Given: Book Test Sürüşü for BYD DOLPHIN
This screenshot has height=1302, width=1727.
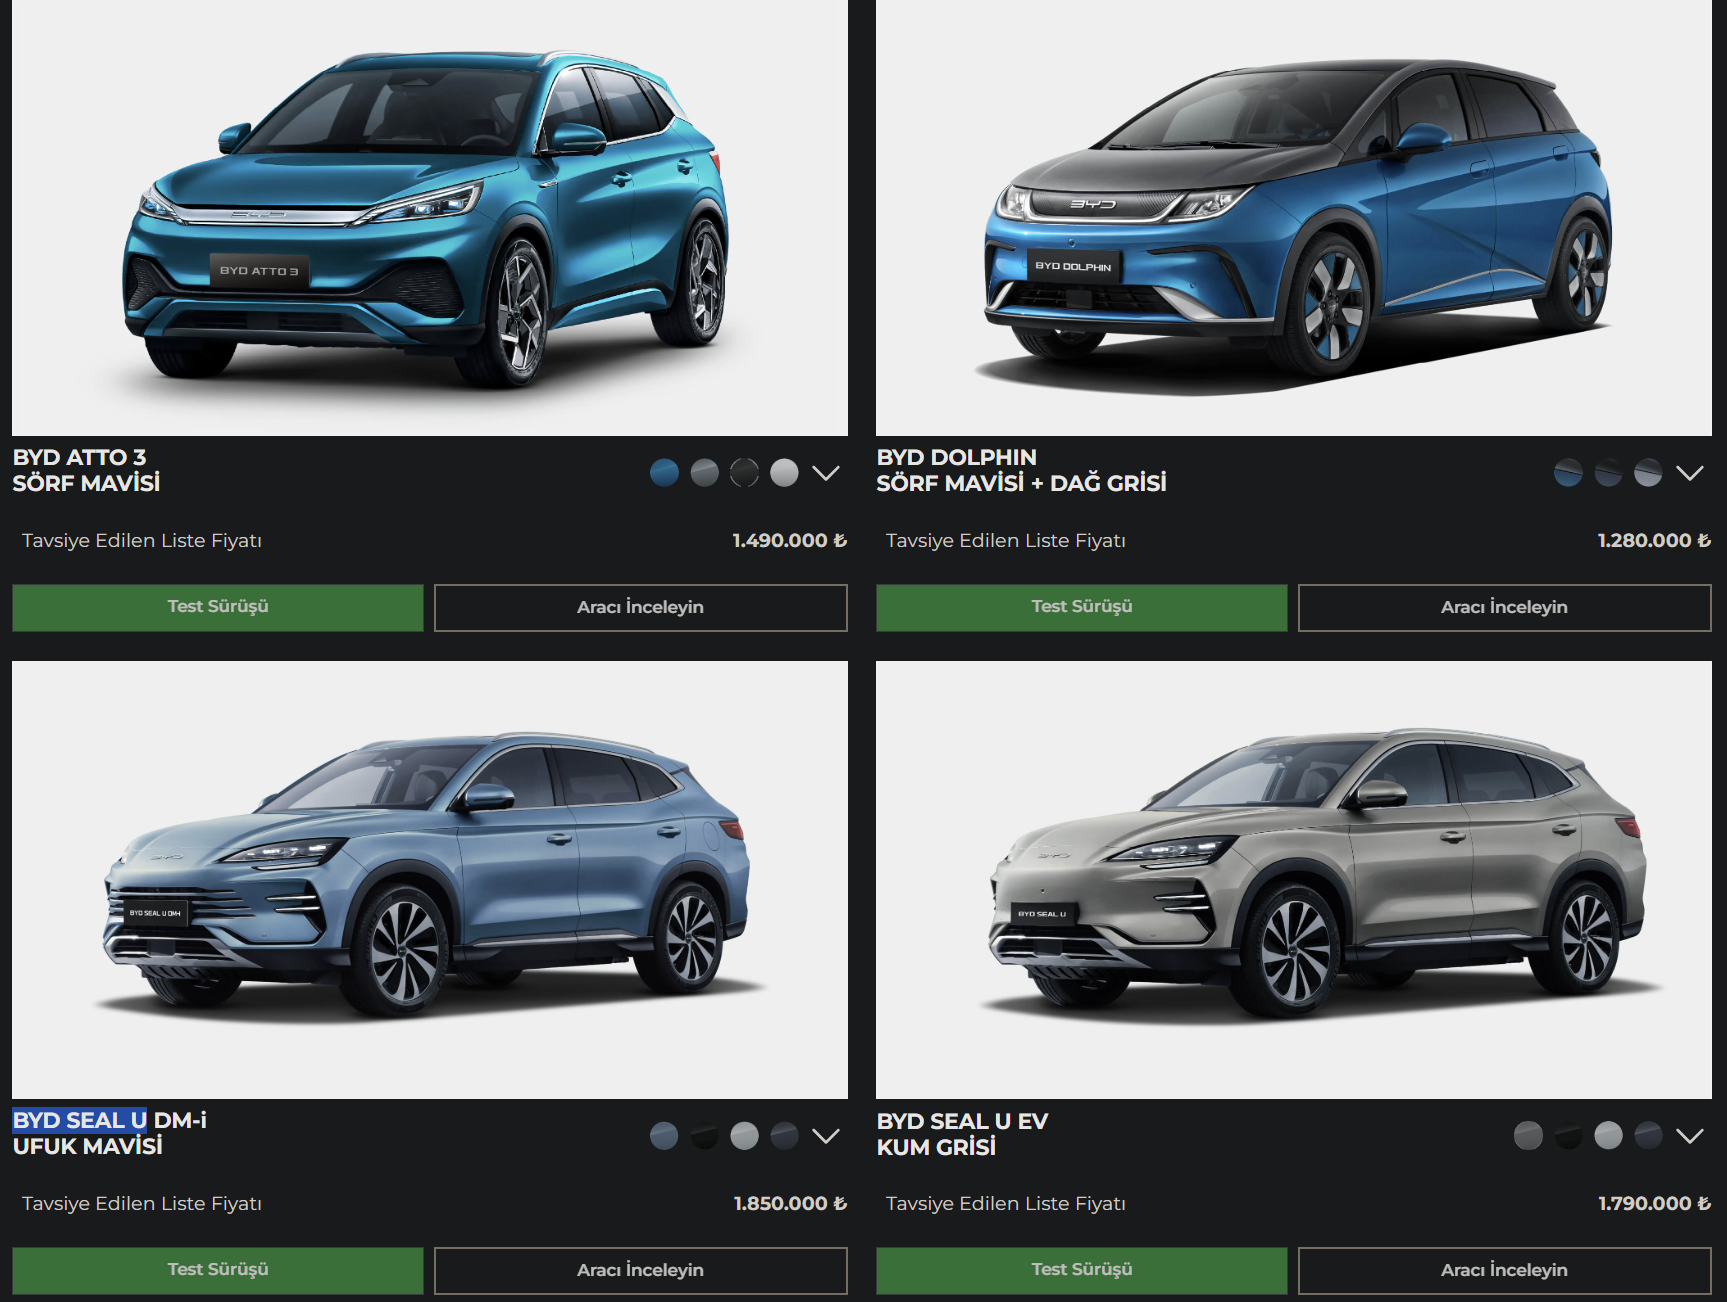Looking at the screenshot, I should (x=1082, y=607).
